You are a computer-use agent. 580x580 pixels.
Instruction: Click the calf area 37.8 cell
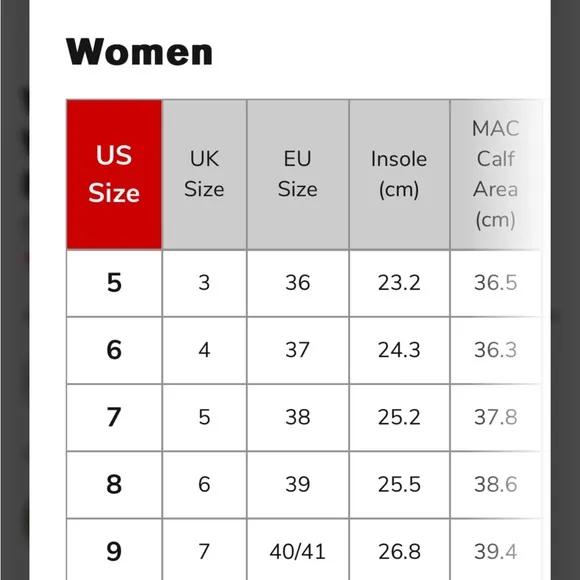[x=496, y=418]
